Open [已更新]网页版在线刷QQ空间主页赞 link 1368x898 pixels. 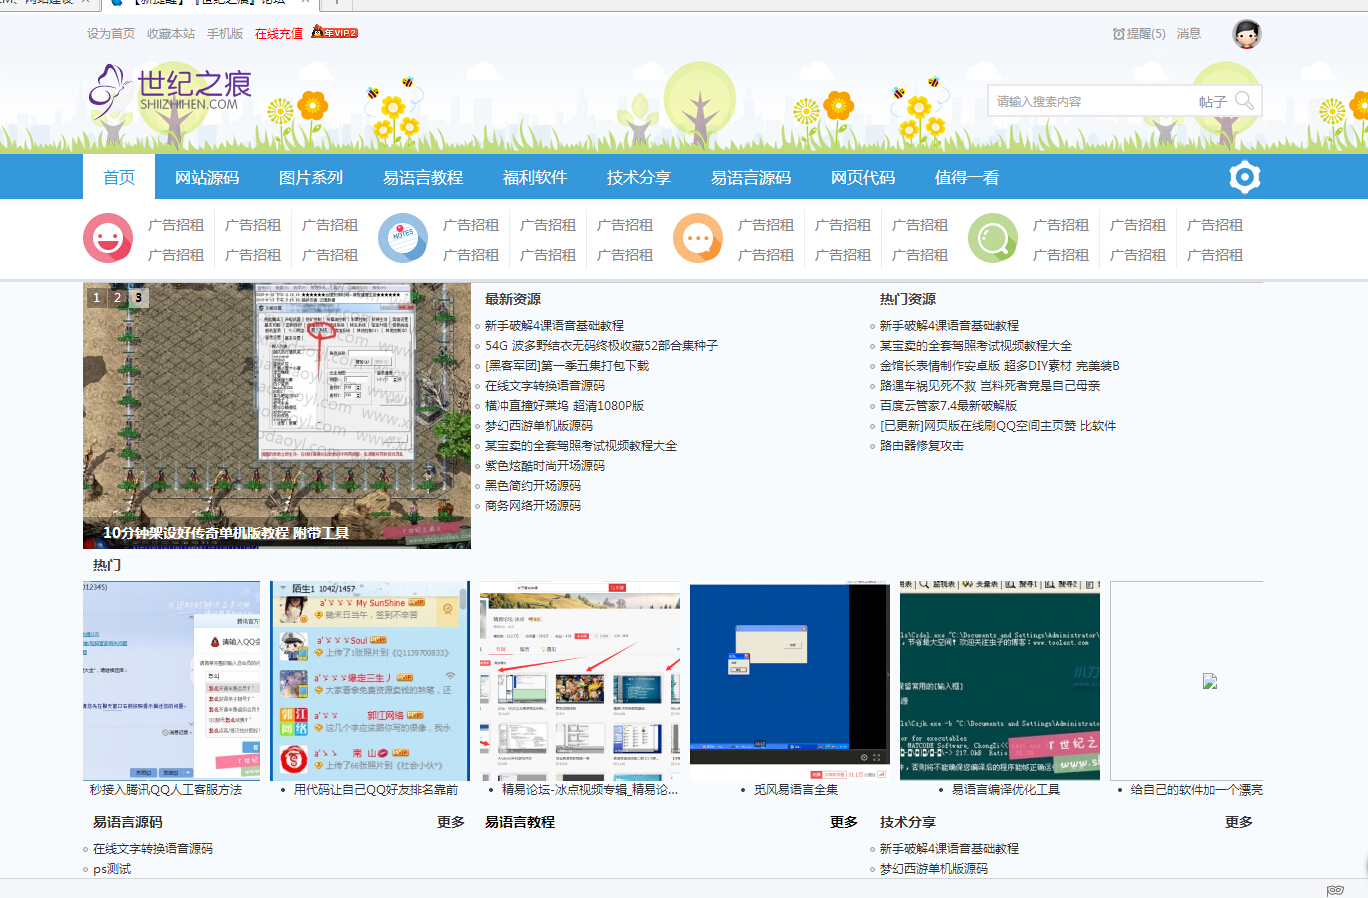(998, 425)
